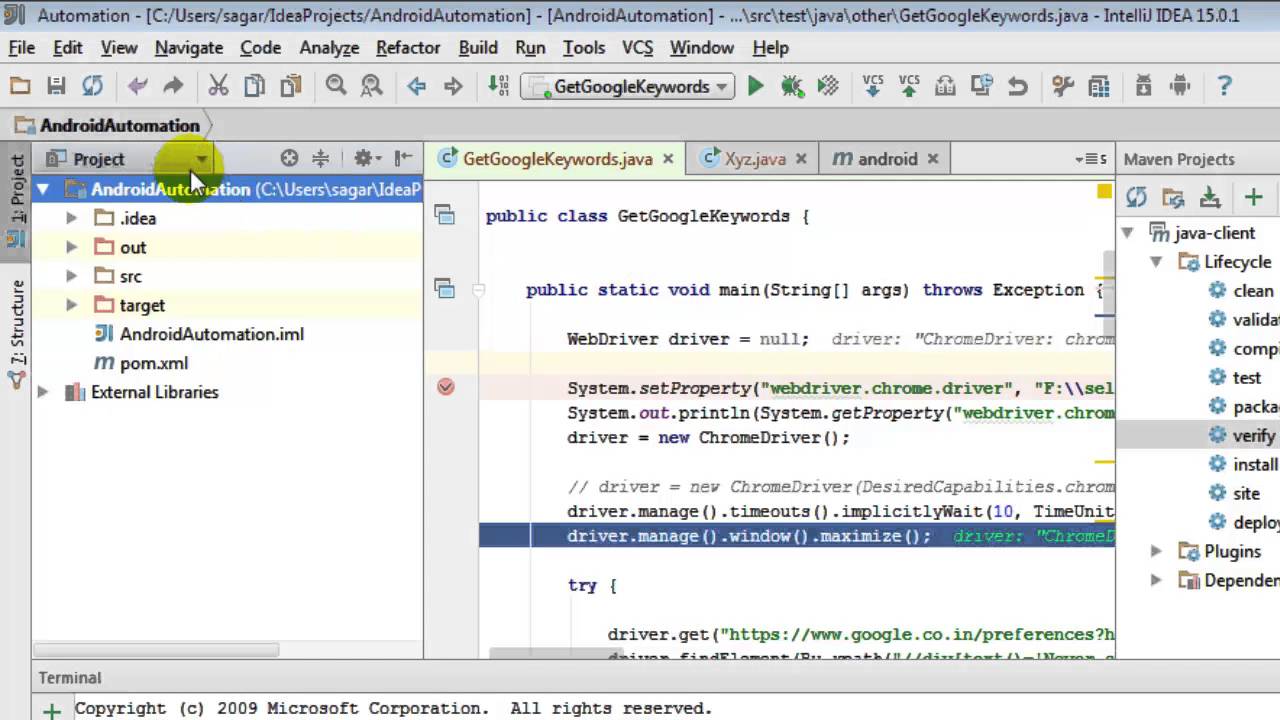Add a Maven project with the plus icon
Viewport: 1280px width, 720px height.
(x=1253, y=198)
